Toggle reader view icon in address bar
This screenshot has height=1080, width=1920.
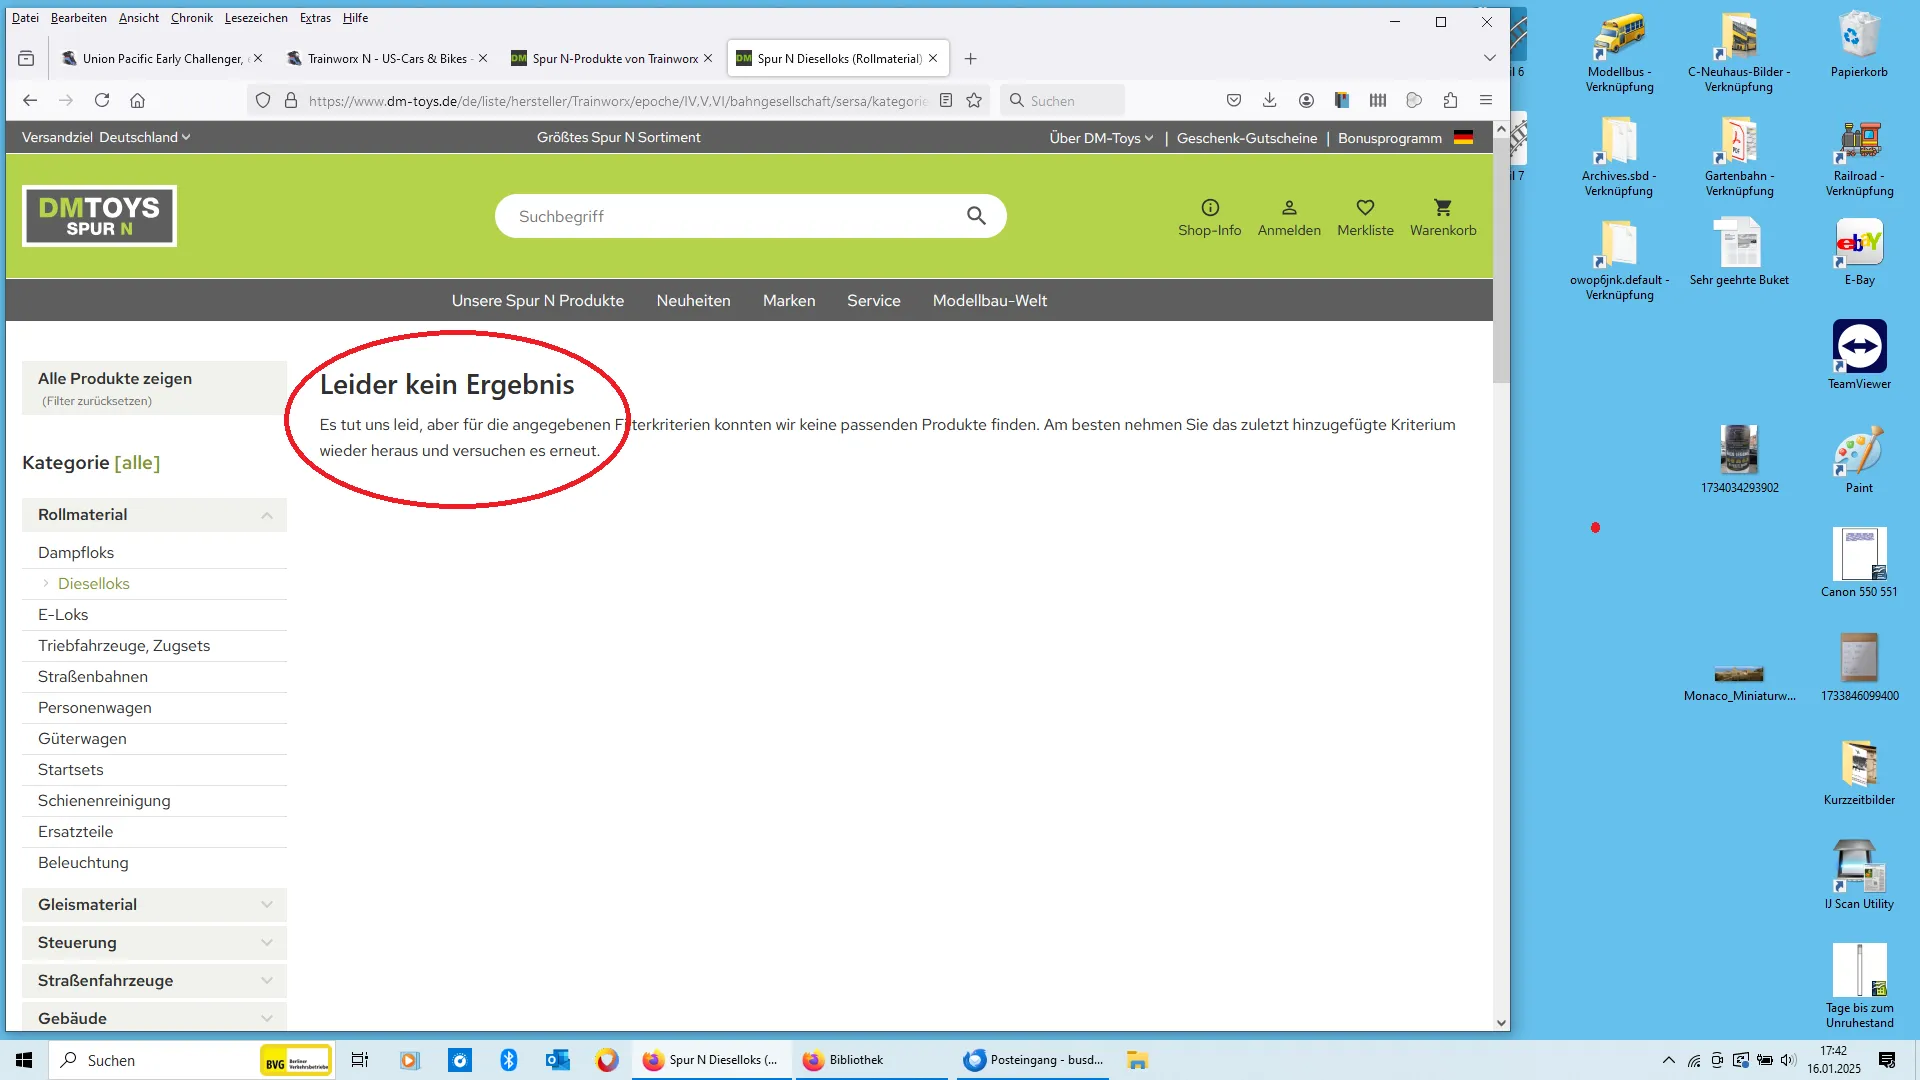tap(946, 100)
